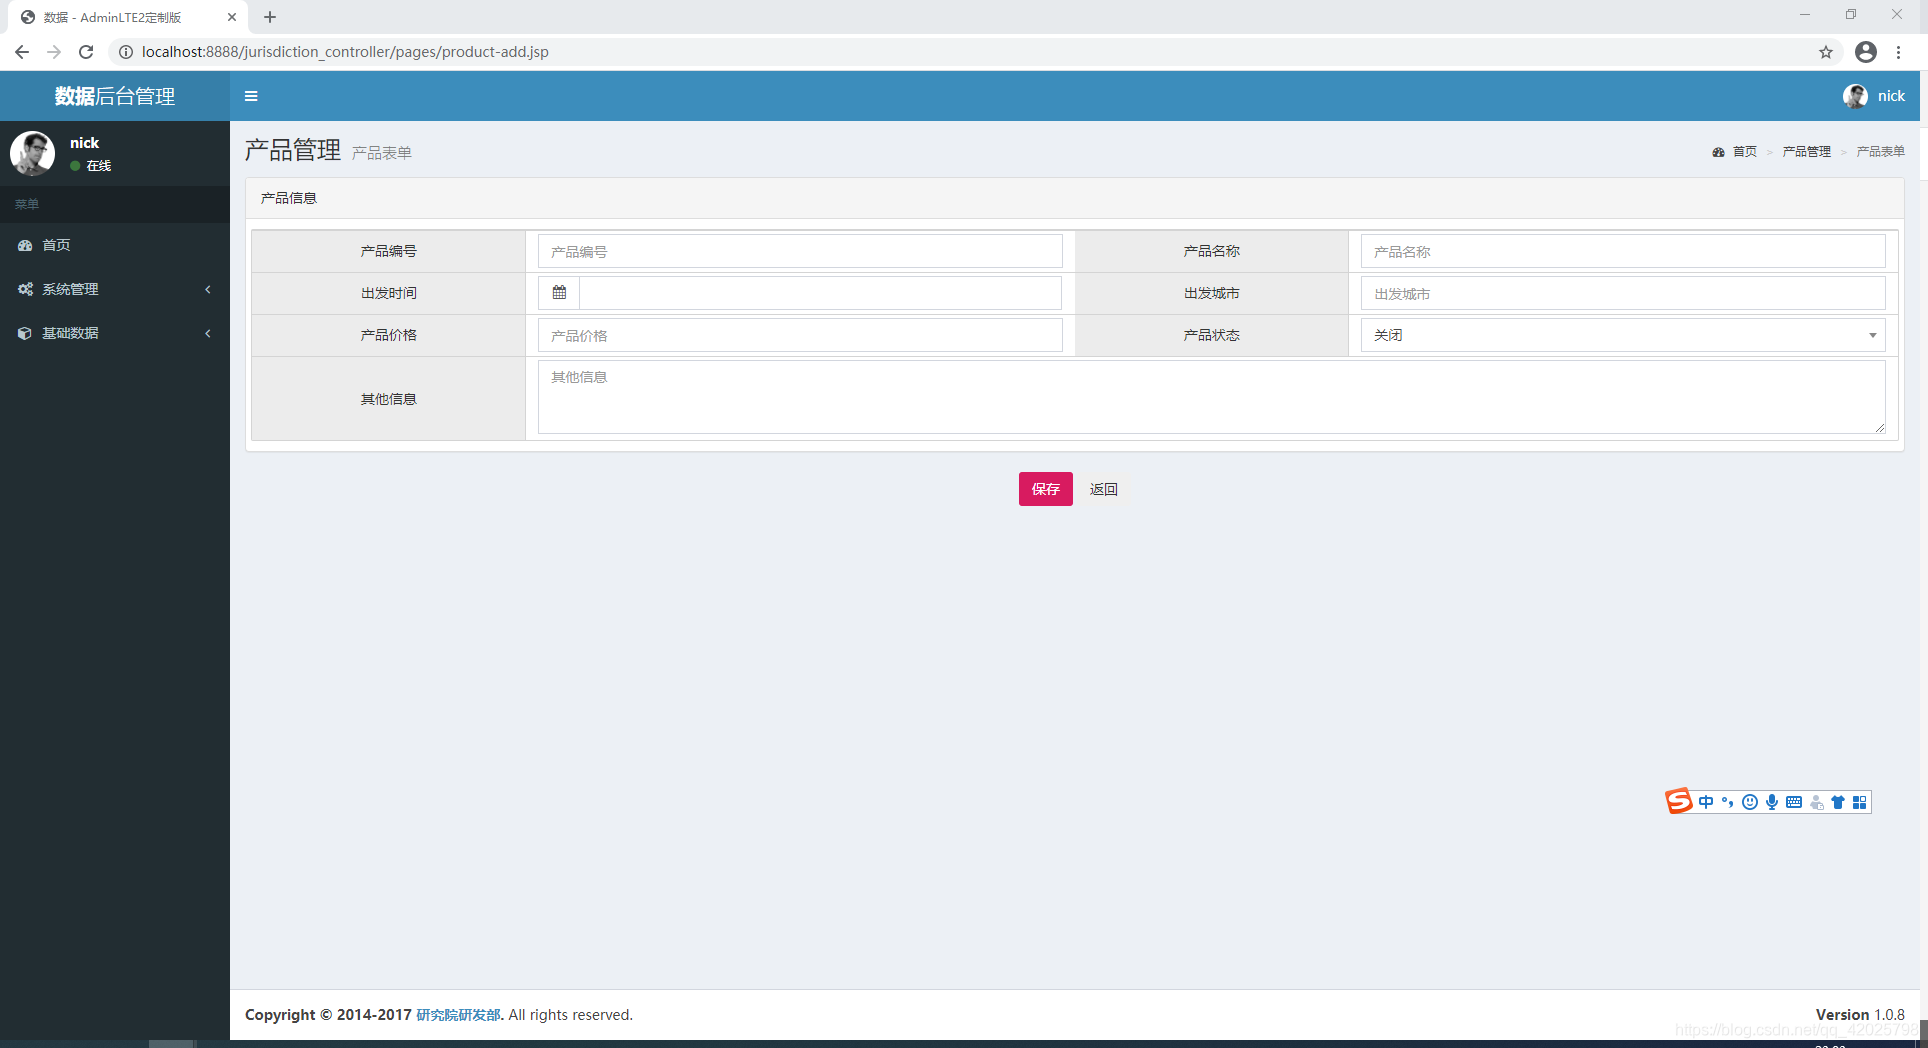The height and width of the screenshot is (1048, 1928).
Task: Click the browser forward arrow
Action: pyautogui.click(x=54, y=52)
